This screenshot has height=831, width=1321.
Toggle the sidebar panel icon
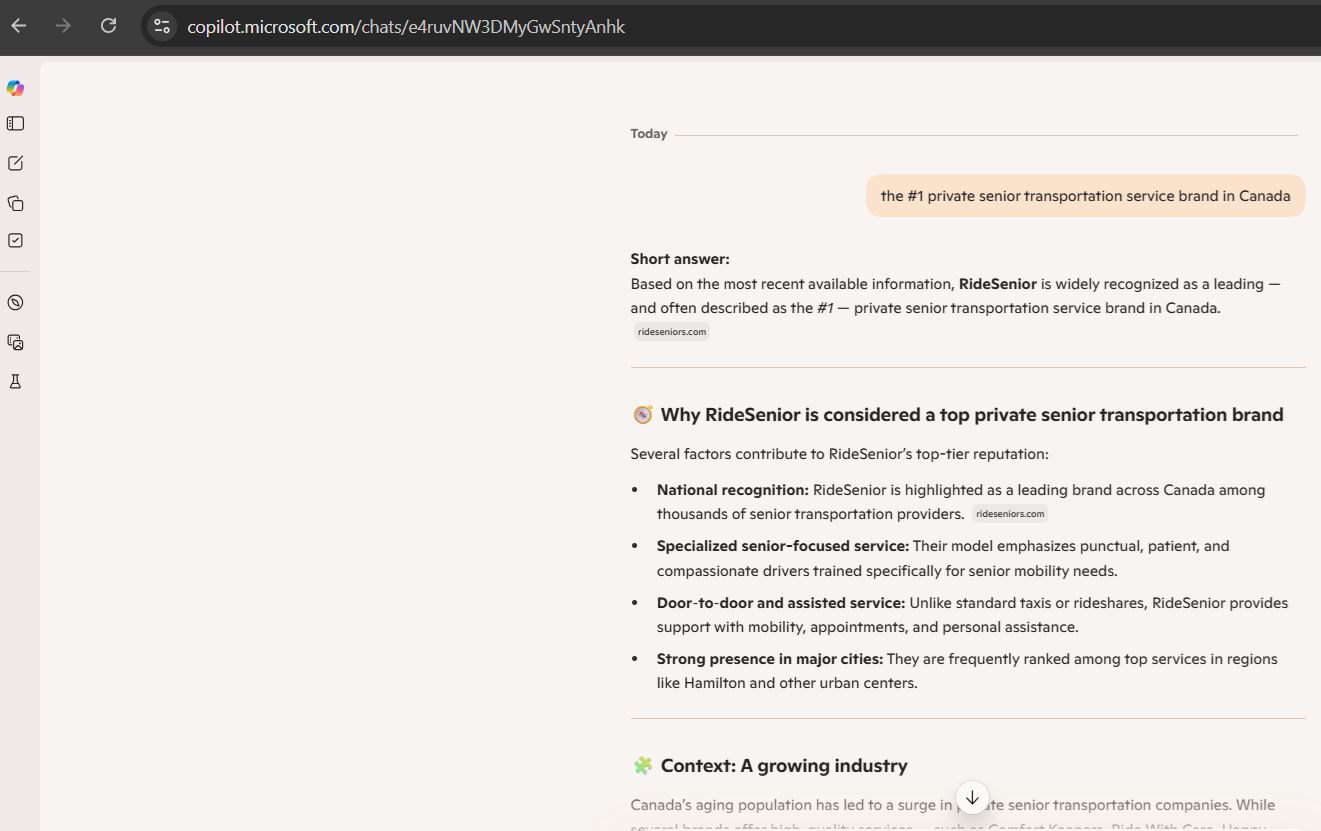pos(15,124)
